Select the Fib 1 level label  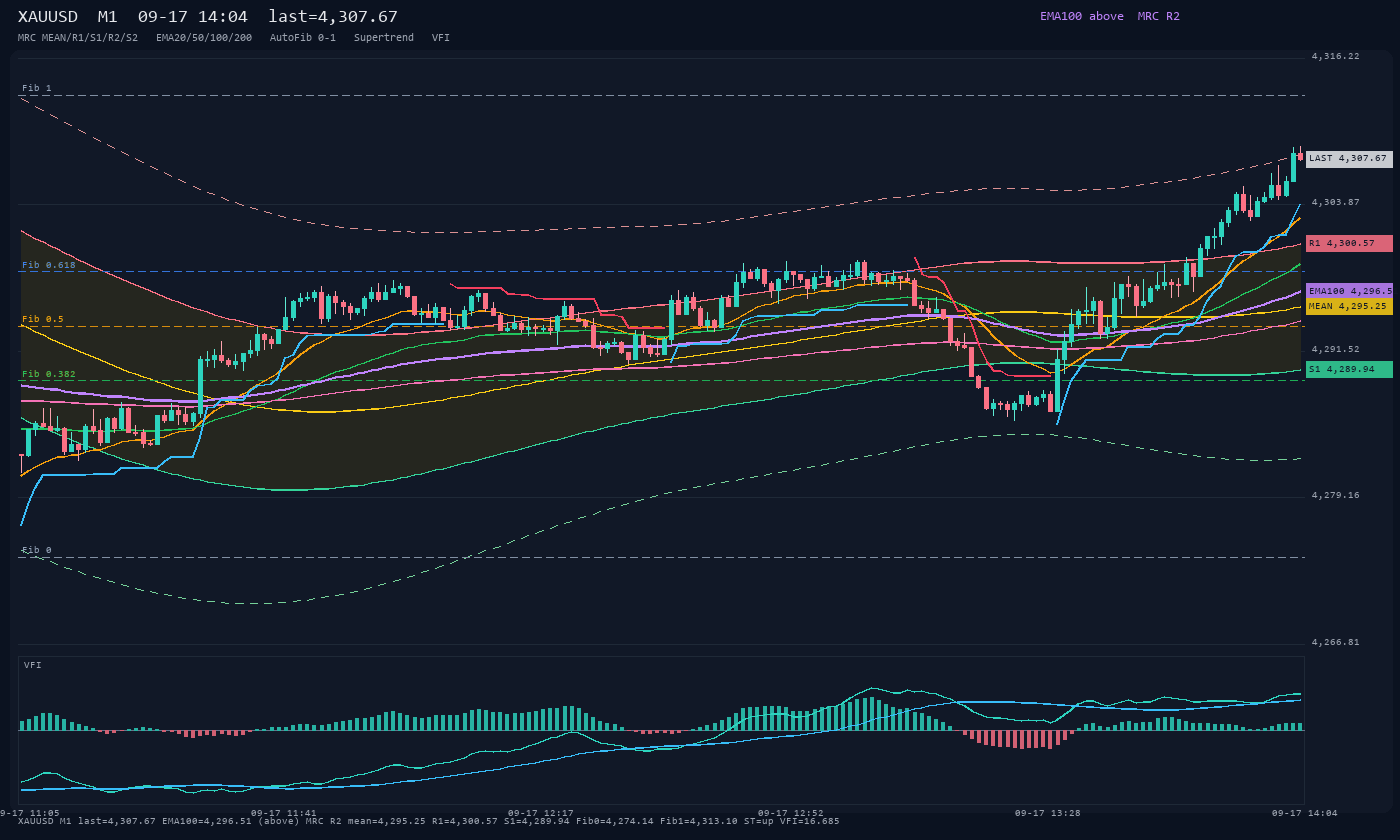37,88
